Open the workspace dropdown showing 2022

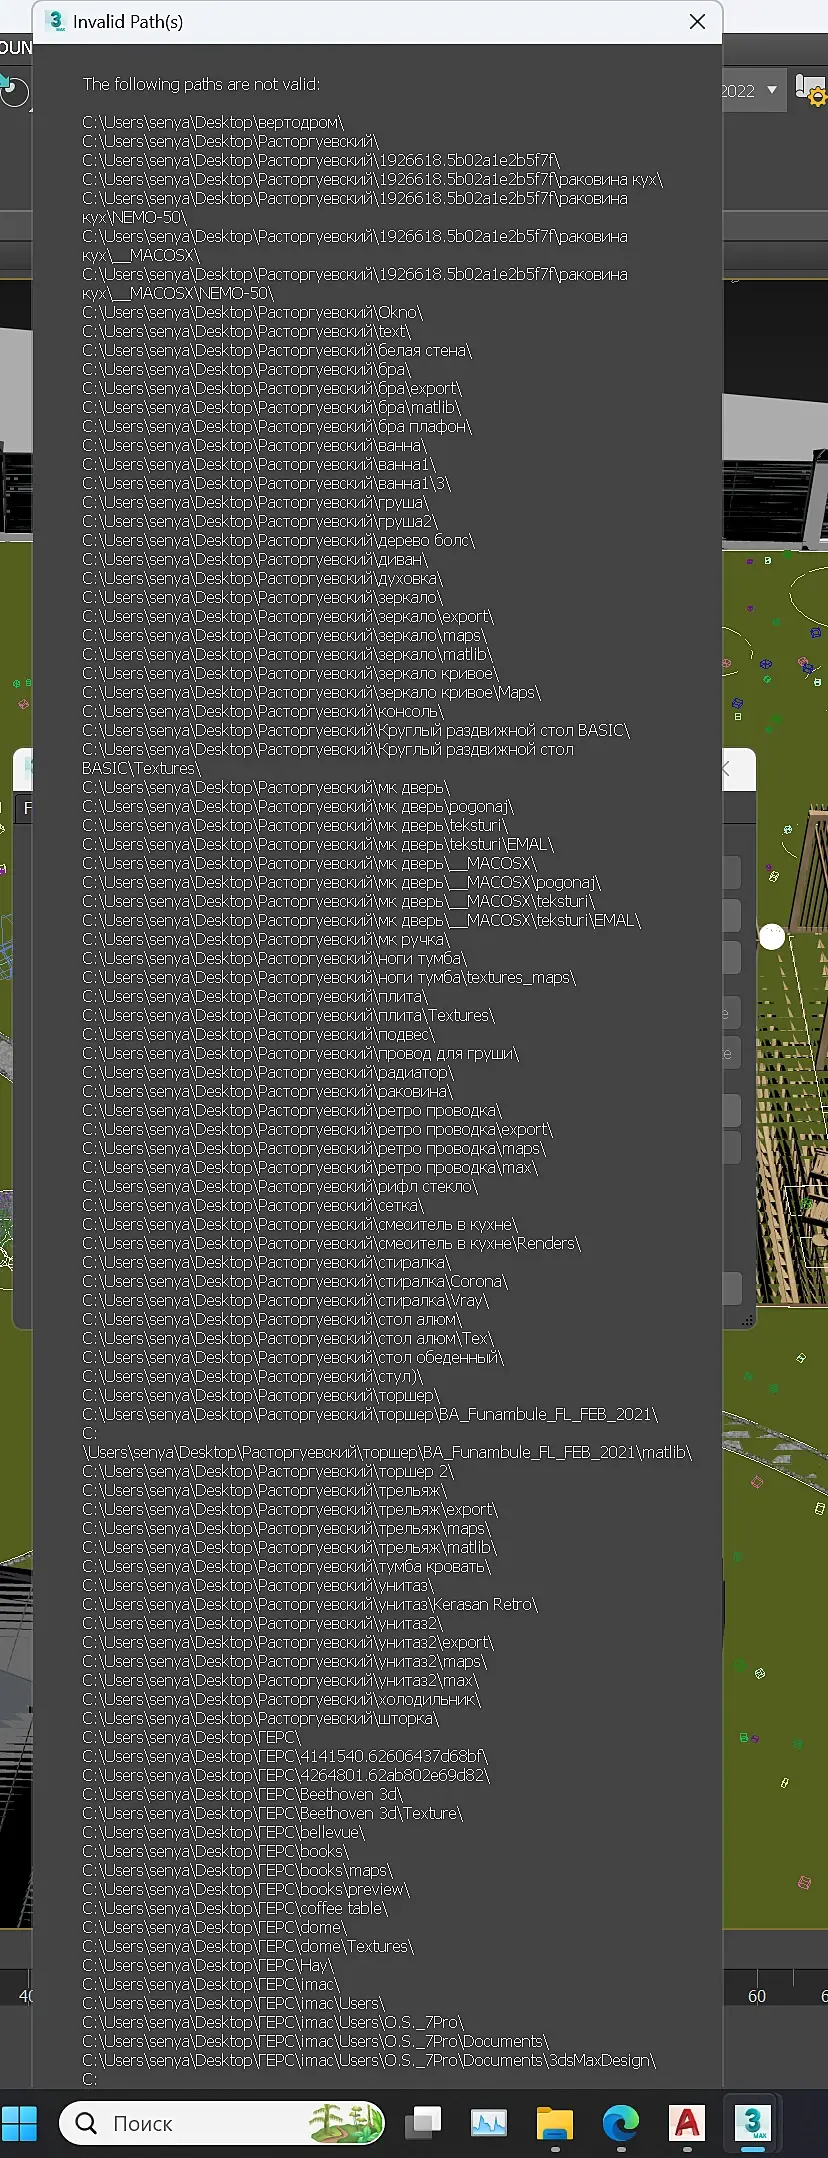[x=750, y=90]
